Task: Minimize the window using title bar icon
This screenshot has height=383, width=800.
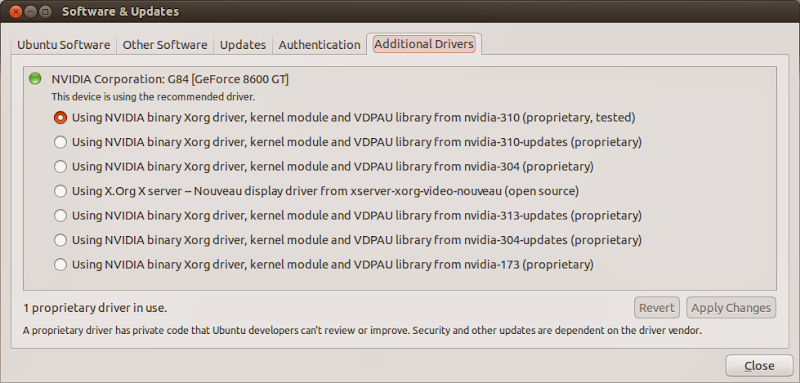Action: [x=31, y=11]
